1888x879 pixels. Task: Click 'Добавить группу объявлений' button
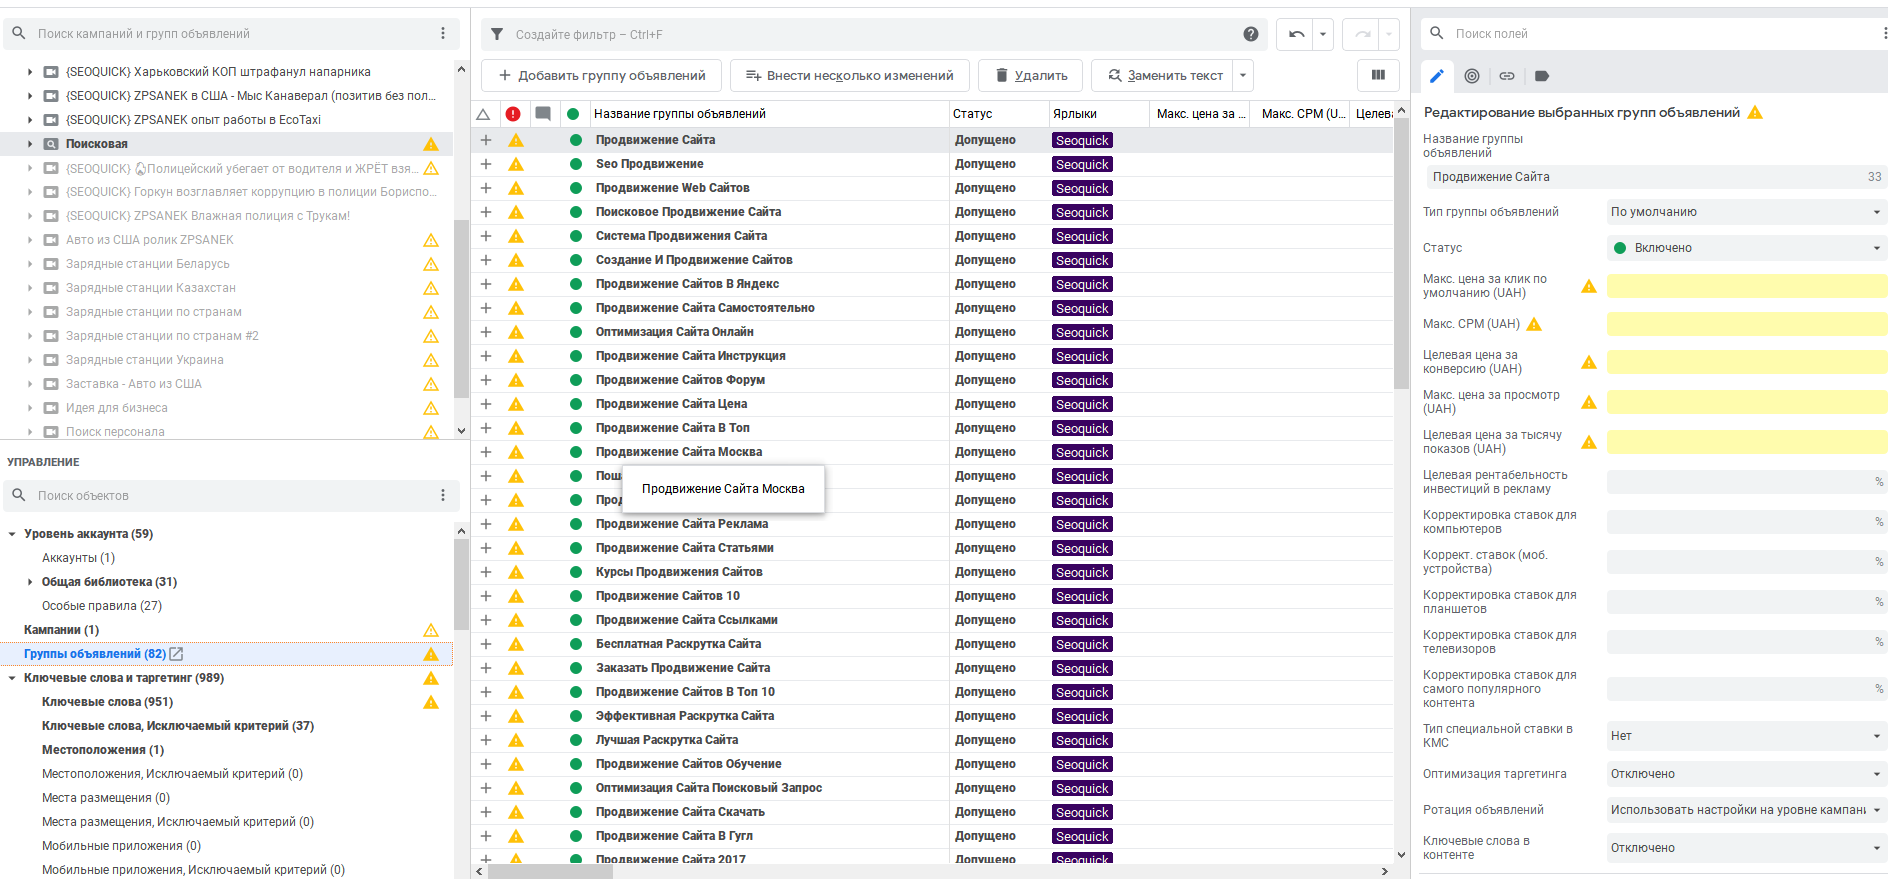click(x=602, y=75)
